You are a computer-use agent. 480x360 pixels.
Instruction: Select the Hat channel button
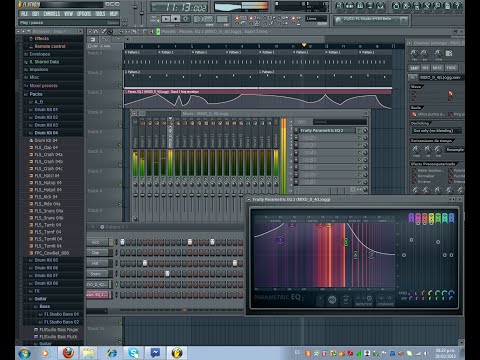point(97,263)
